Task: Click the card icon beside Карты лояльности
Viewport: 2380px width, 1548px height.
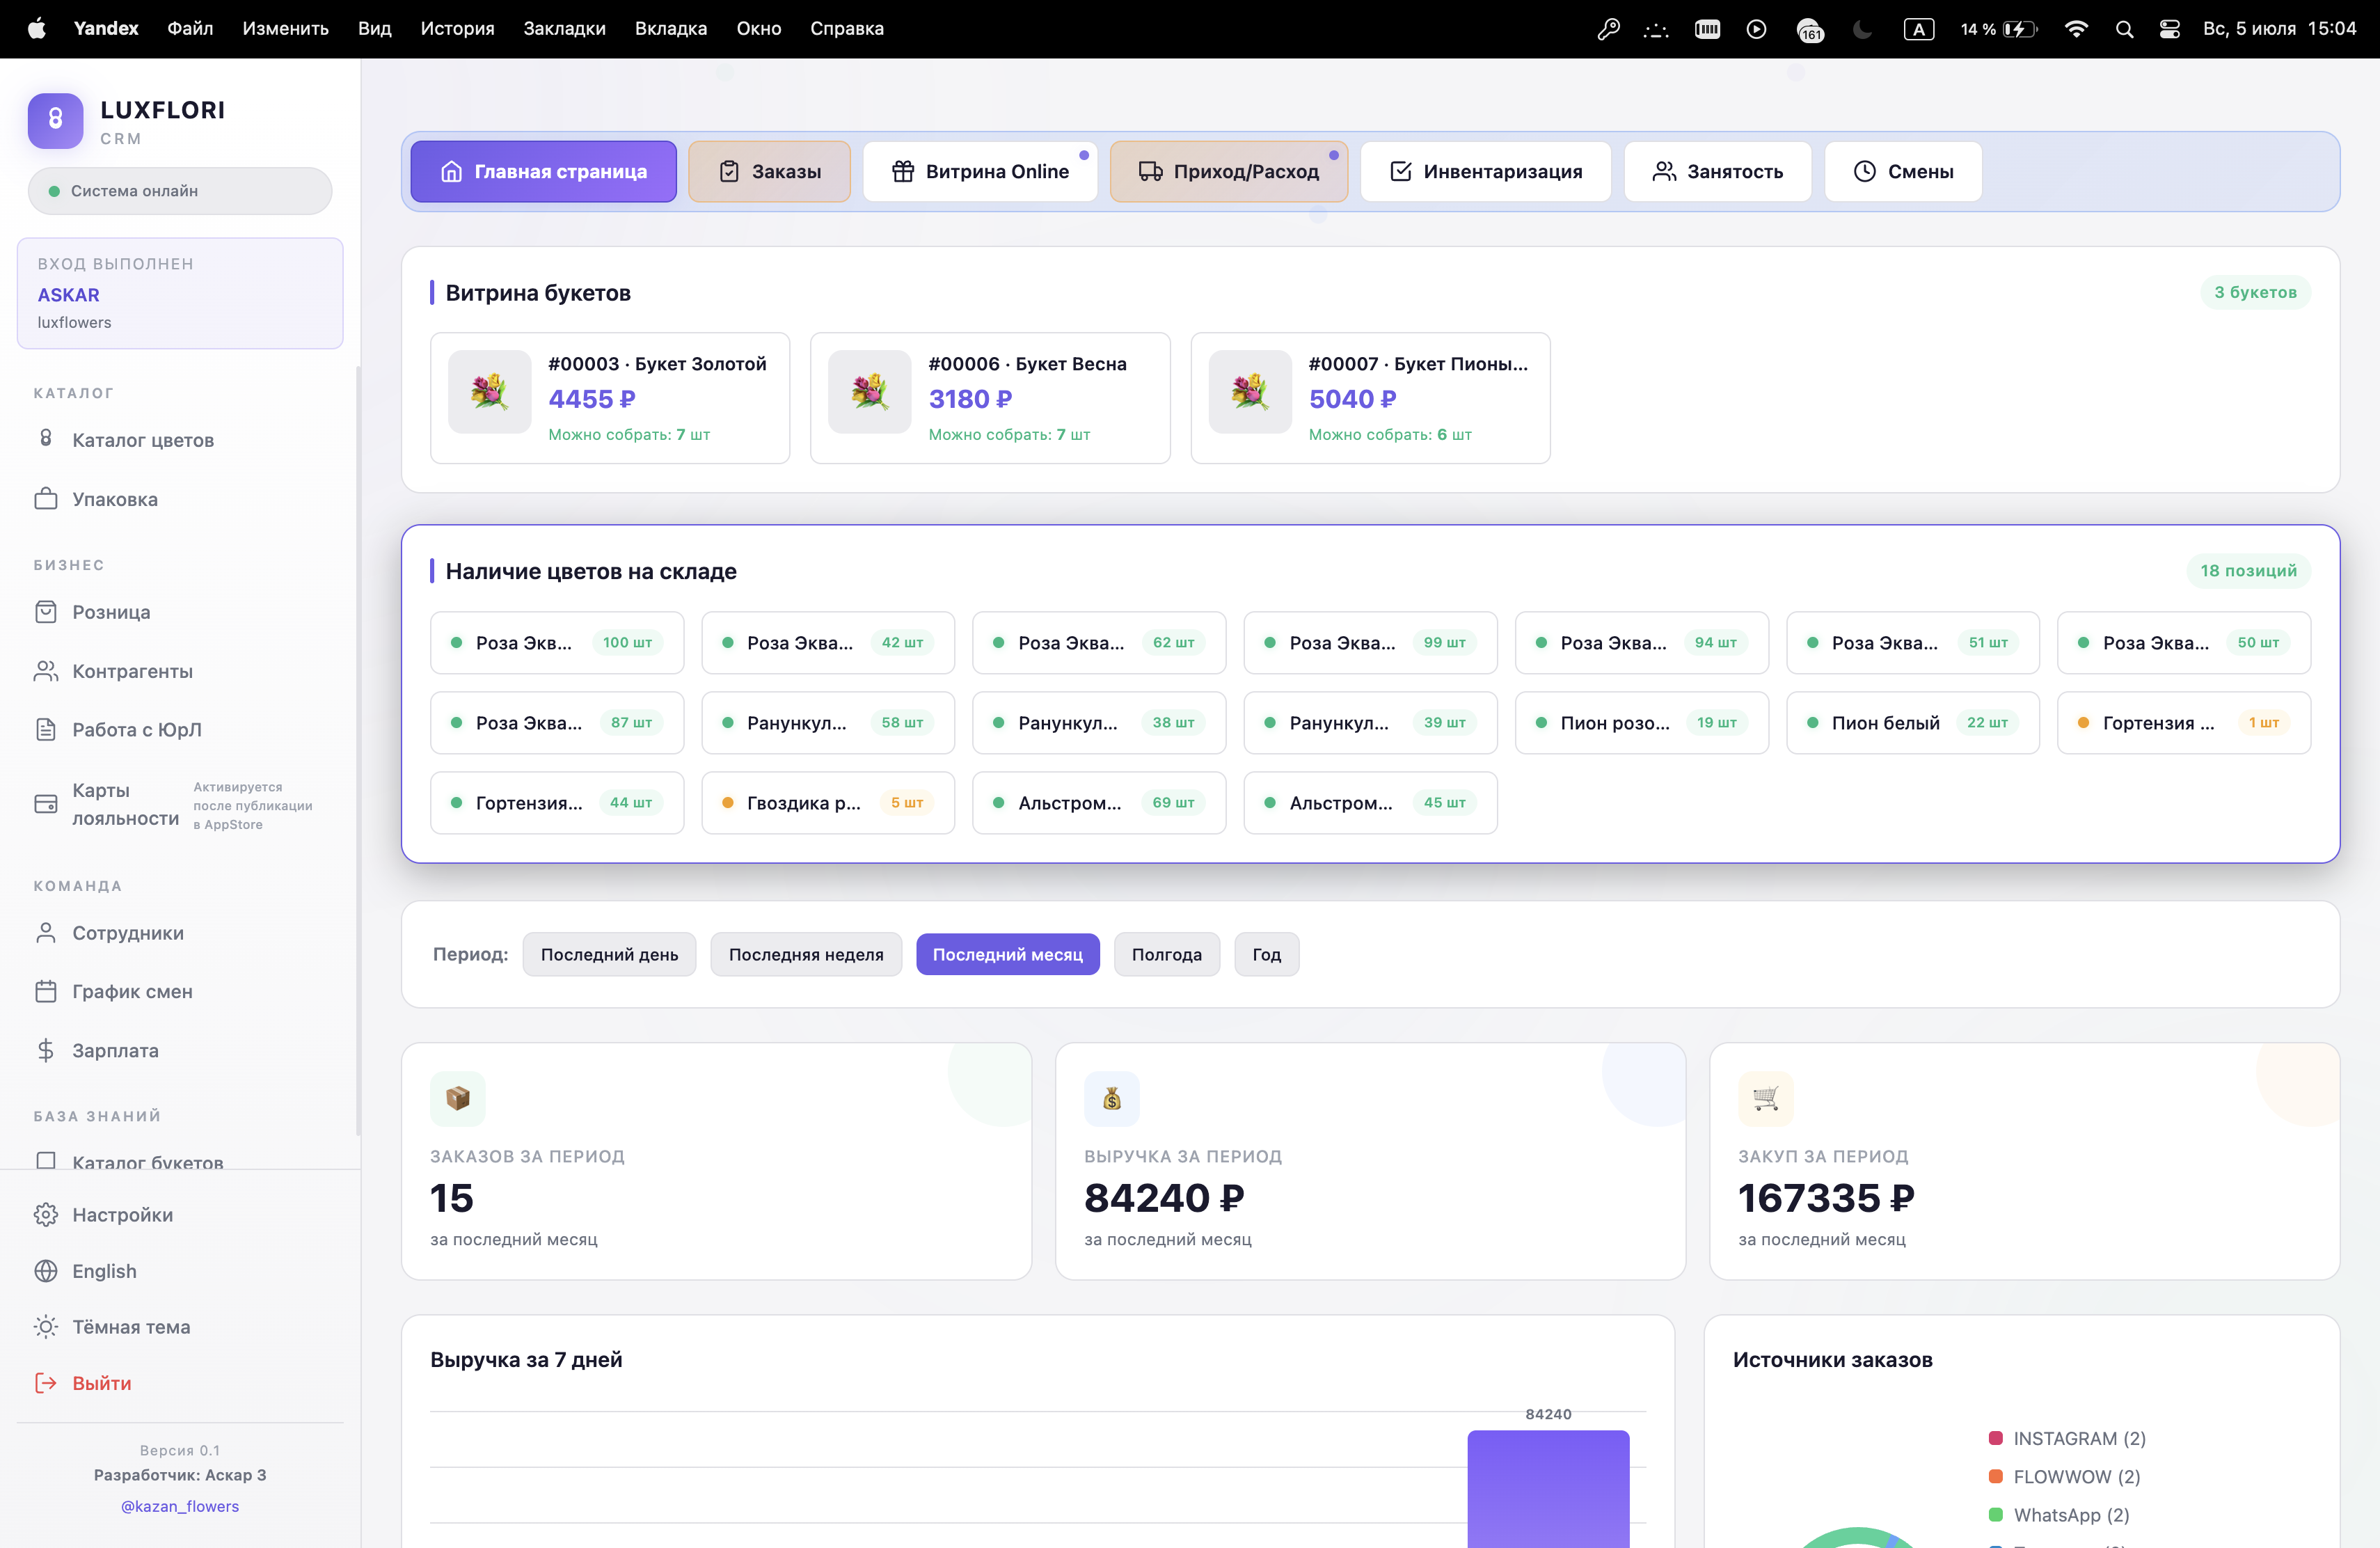Action: (46, 803)
